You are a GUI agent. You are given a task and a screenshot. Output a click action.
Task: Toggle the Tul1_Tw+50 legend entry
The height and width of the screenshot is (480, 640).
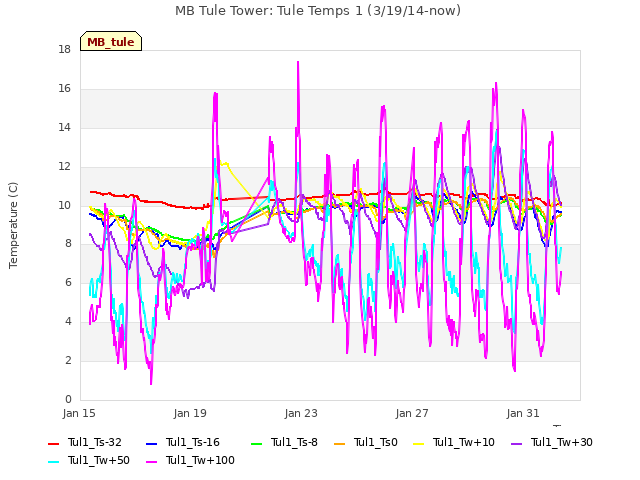89,460
